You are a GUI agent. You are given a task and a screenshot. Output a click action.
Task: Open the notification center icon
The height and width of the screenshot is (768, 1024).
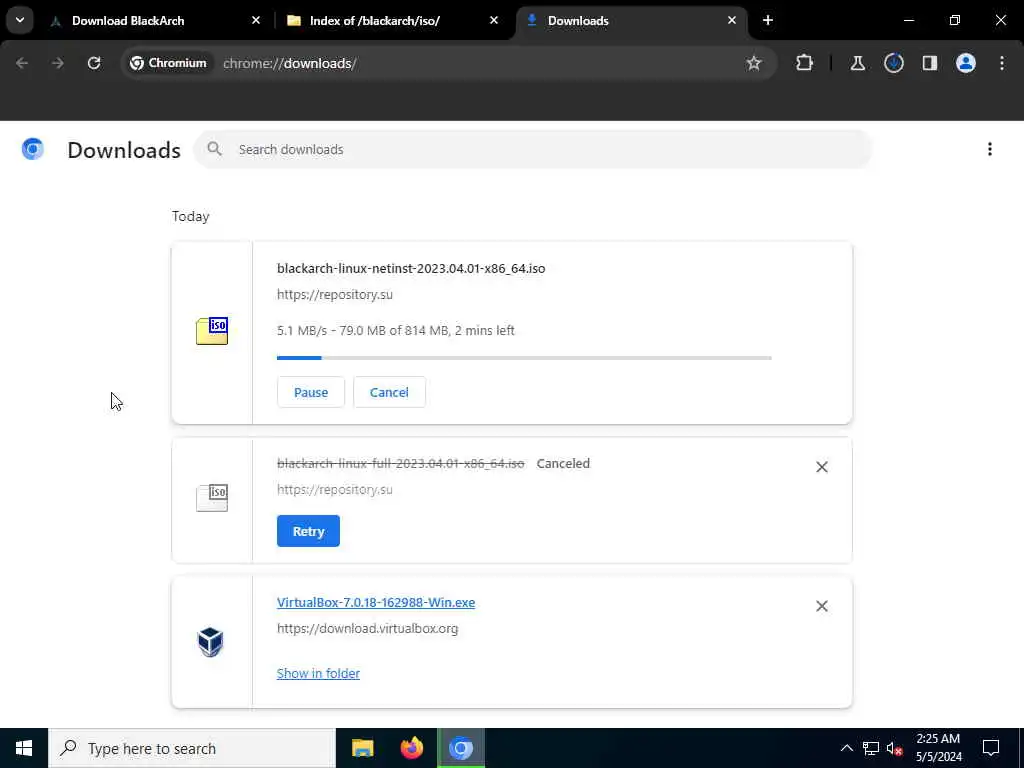pyautogui.click(x=991, y=748)
